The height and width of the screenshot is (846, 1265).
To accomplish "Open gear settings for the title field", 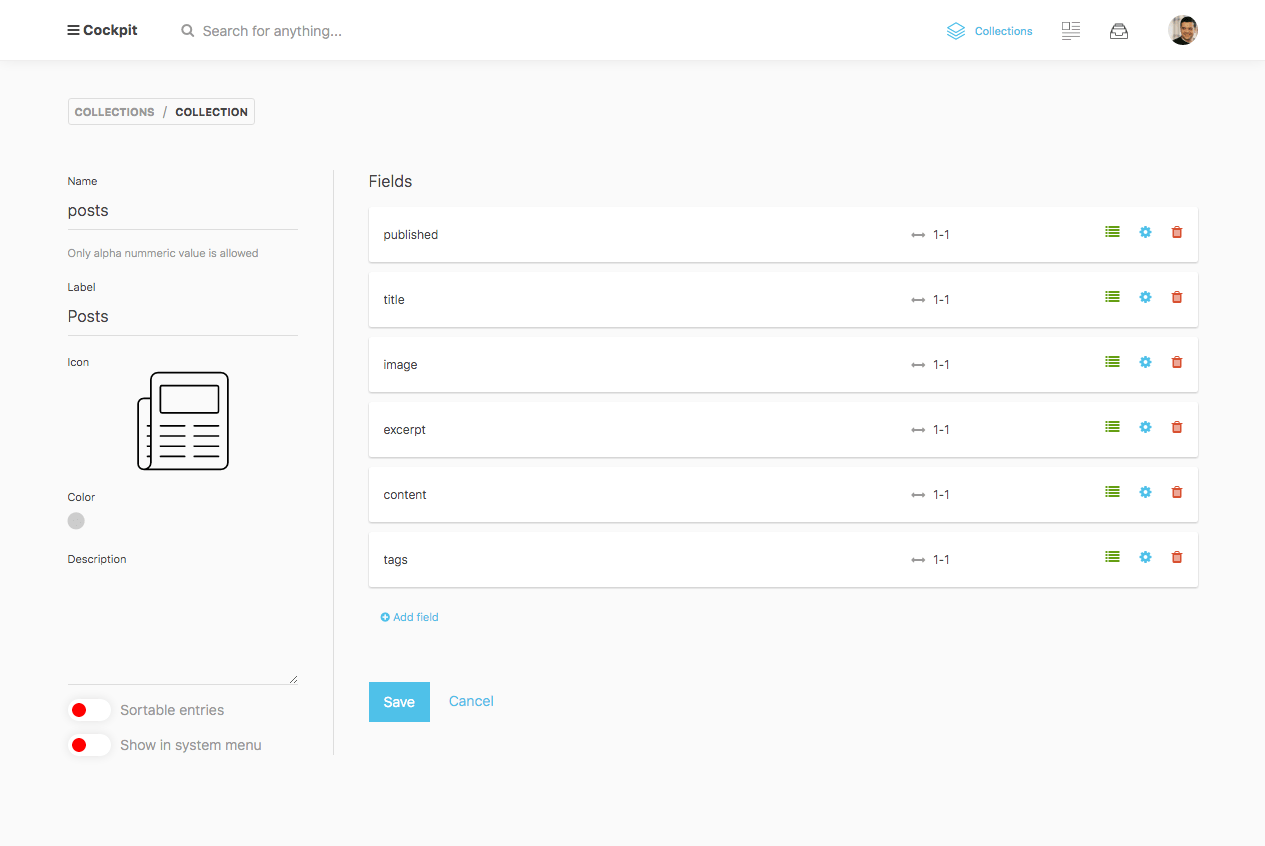I will [x=1144, y=297].
